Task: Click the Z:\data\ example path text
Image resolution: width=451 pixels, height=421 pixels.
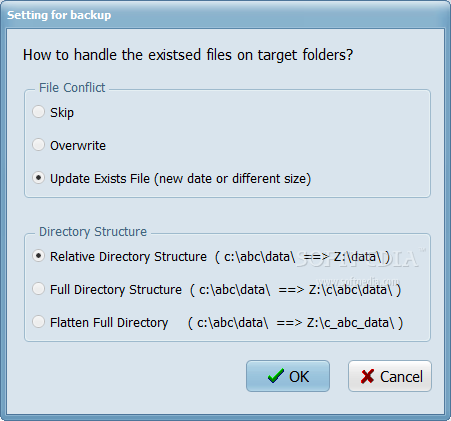Action: coord(358,257)
